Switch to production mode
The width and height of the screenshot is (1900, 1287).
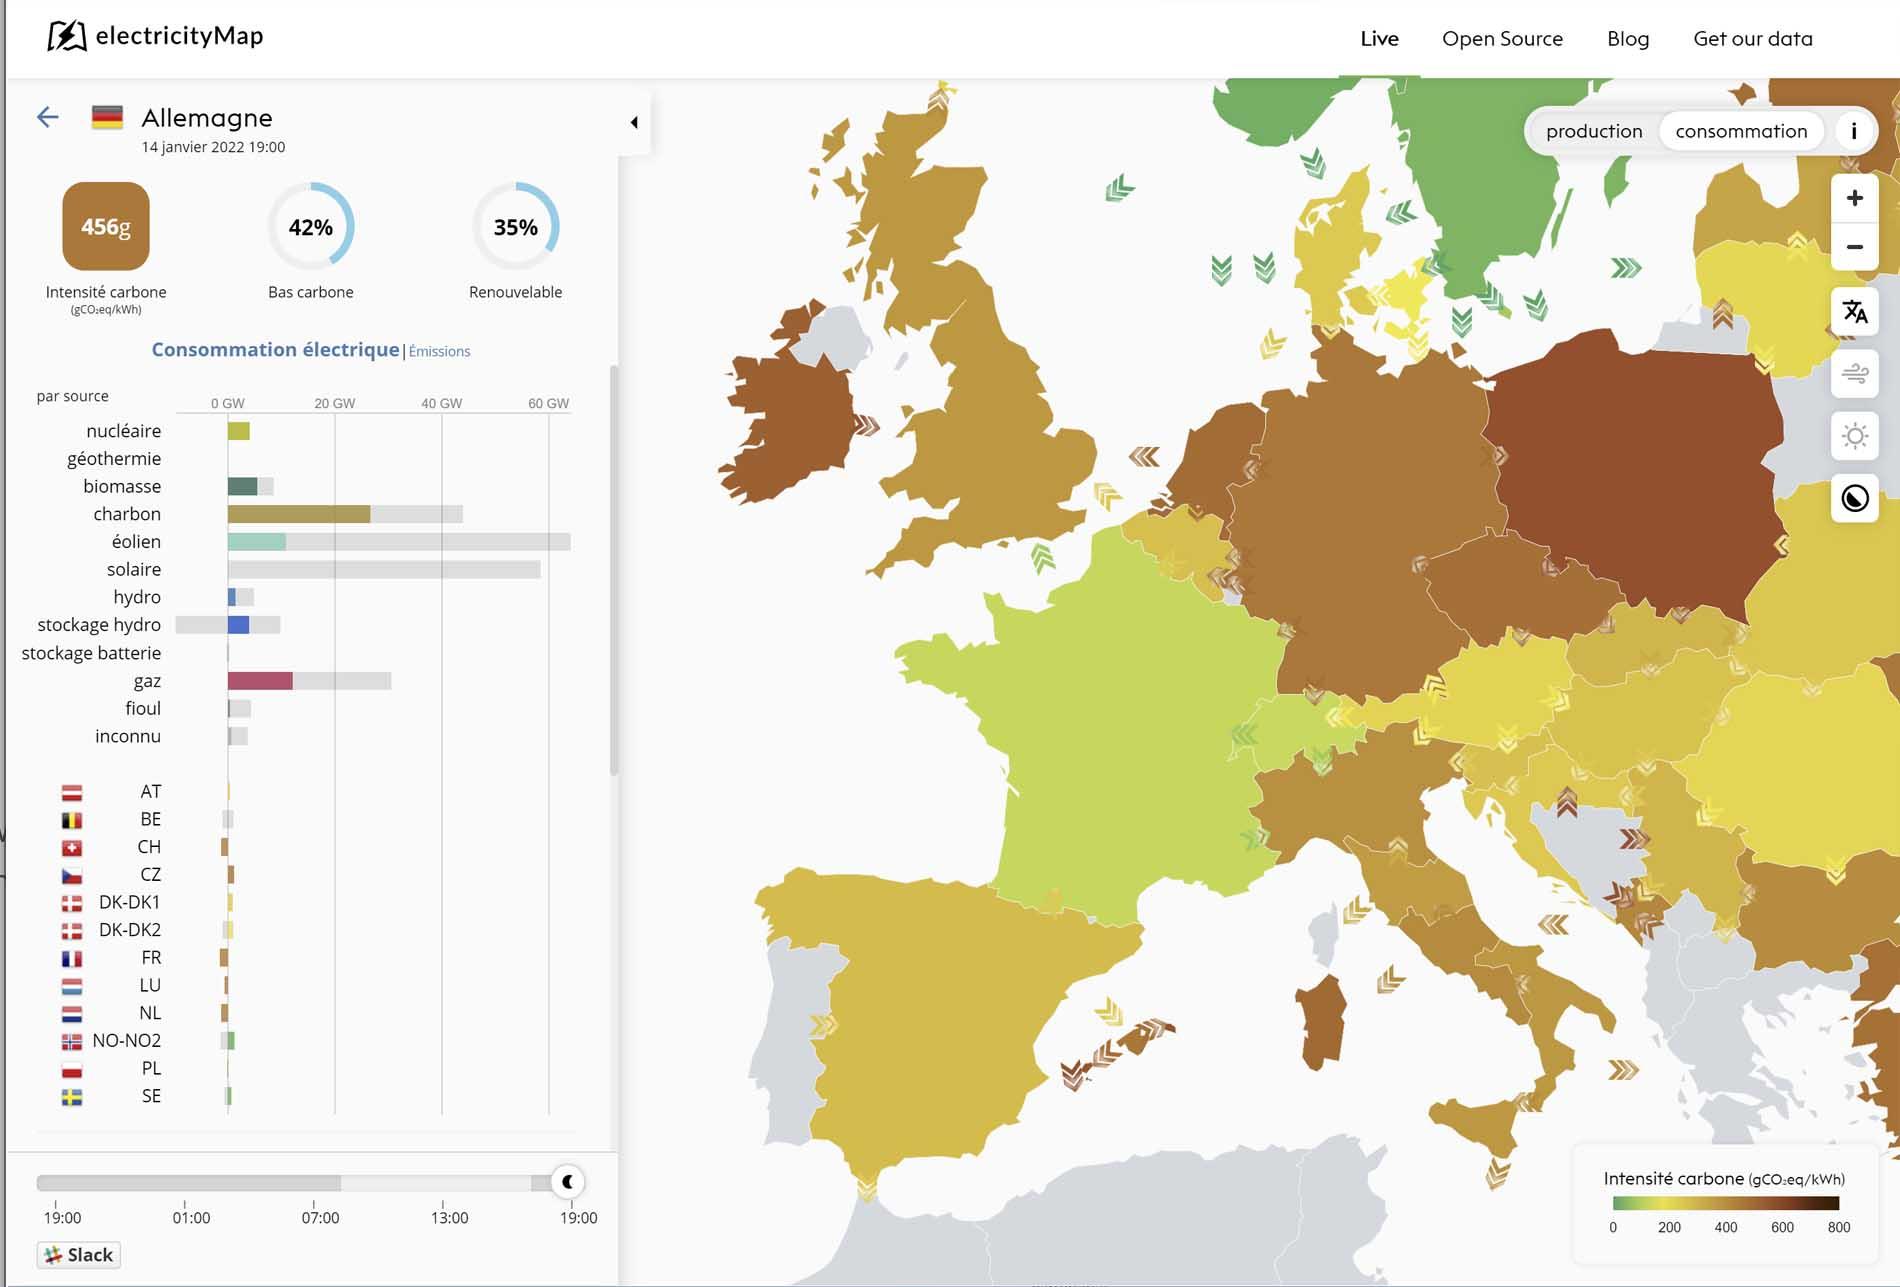[x=1593, y=131]
